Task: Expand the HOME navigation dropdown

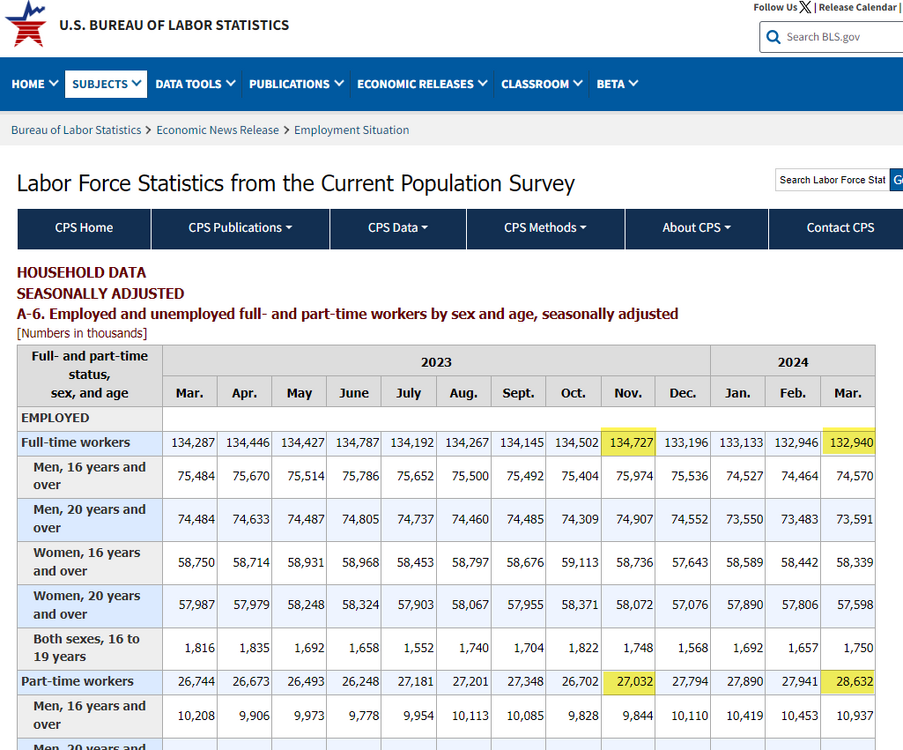Action: (34, 84)
